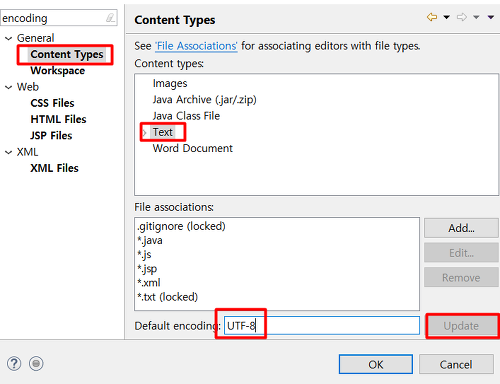Collapse the General tree node
Image resolution: width=500 pixels, height=384 pixels.
pos(9,38)
